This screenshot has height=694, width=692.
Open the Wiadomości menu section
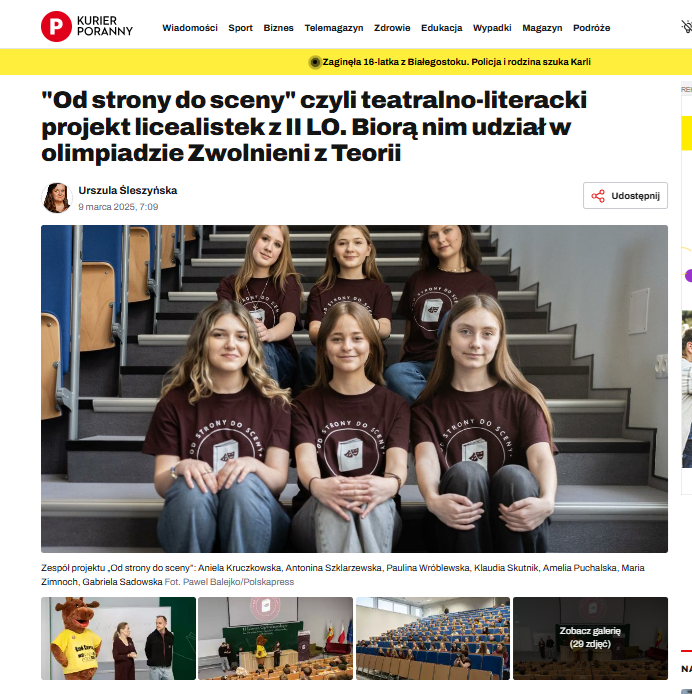click(x=190, y=28)
